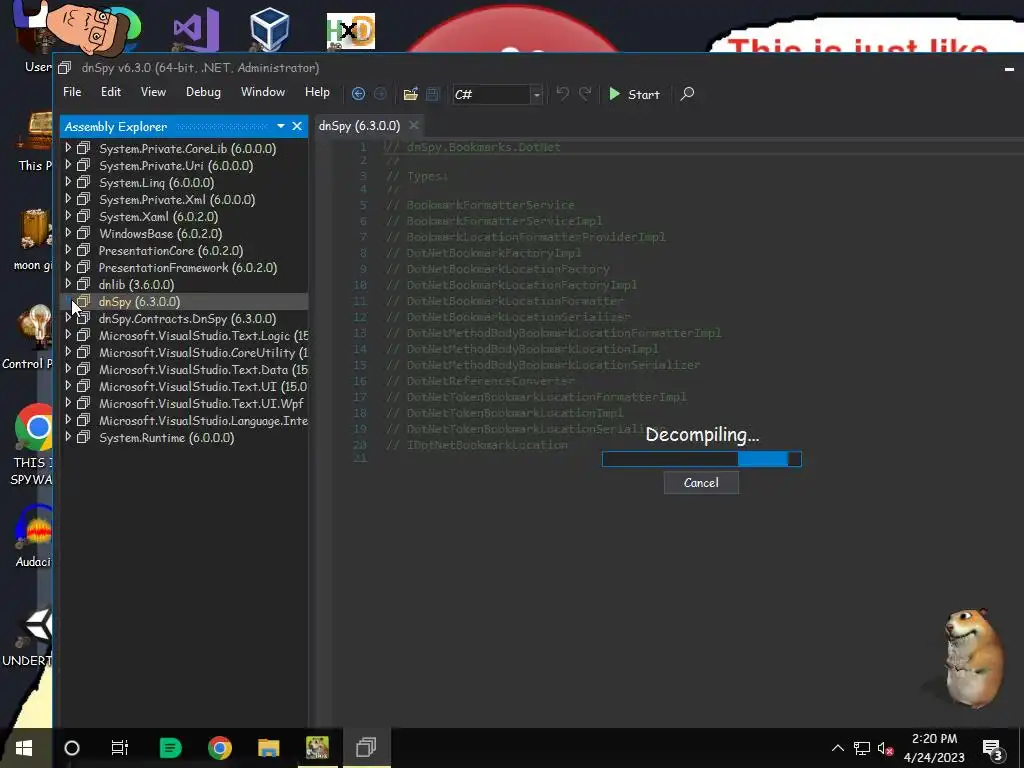Click the network status tray icon
This screenshot has width=1024, height=768.
(861, 748)
